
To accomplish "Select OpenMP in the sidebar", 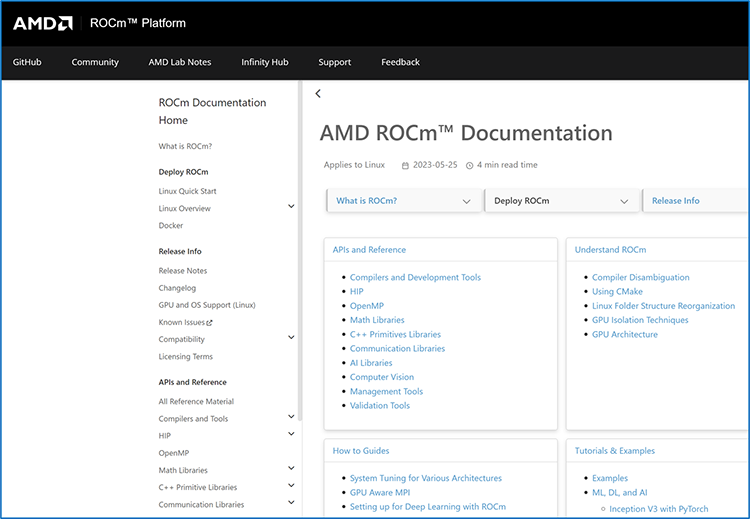I will [x=174, y=453].
